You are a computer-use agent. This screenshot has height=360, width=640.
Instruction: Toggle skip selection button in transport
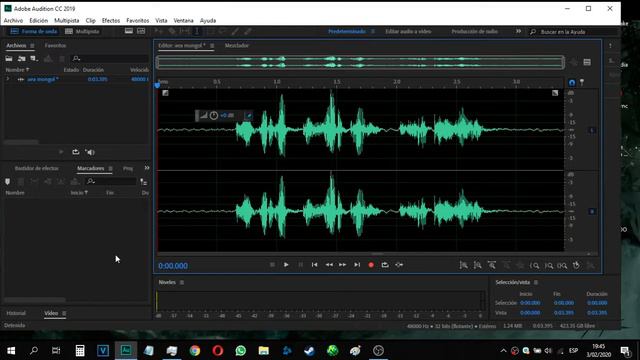tap(399, 265)
